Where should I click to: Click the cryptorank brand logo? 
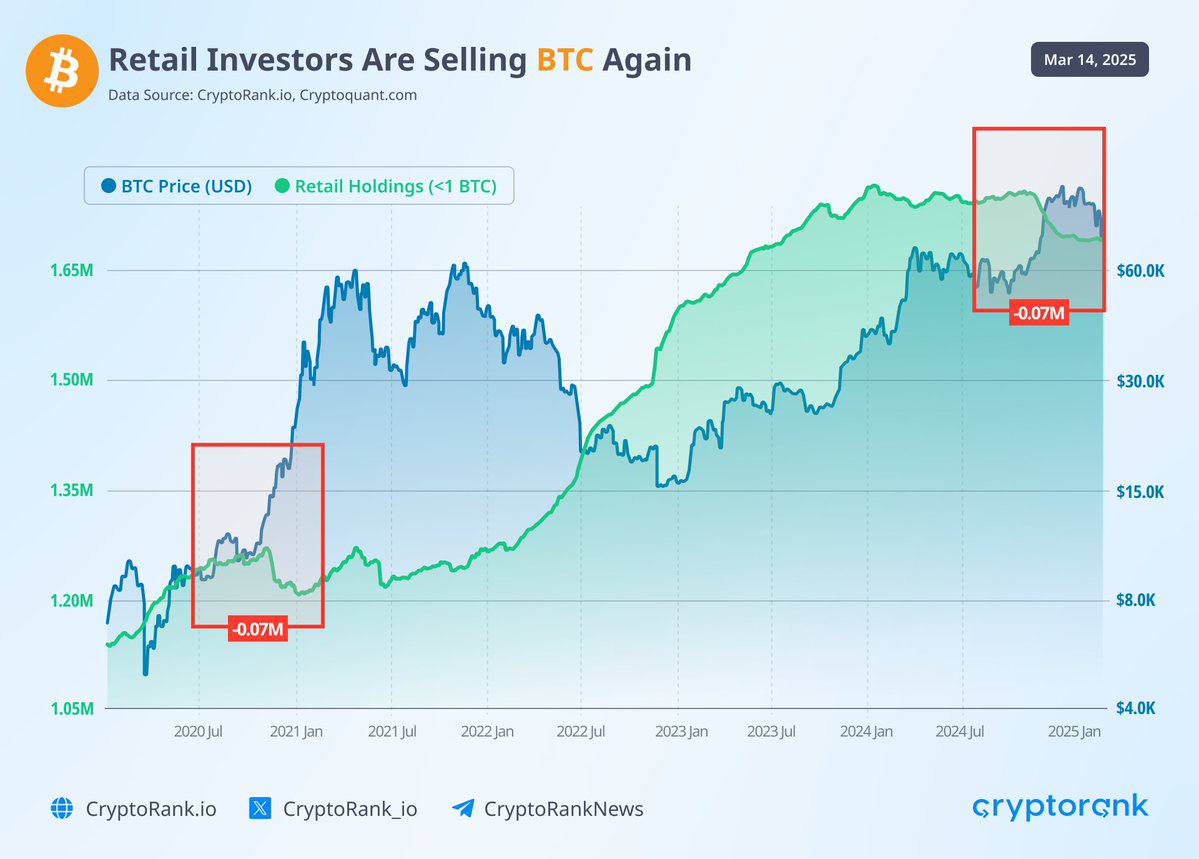click(1061, 807)
